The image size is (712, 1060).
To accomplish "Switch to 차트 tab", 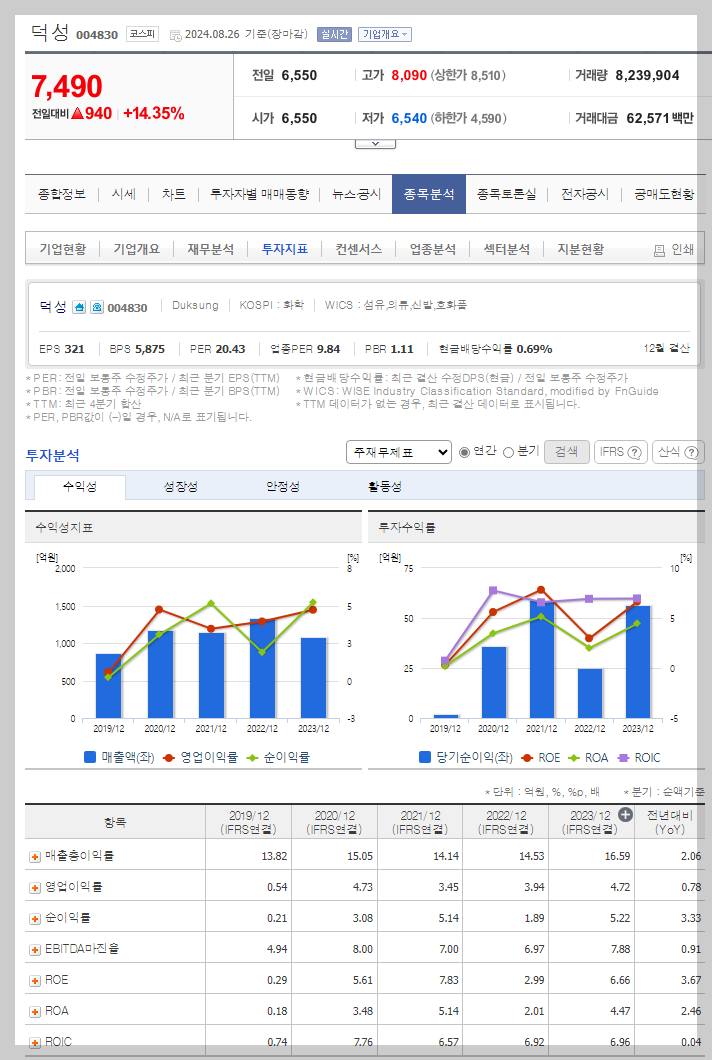I will [174, 194].
